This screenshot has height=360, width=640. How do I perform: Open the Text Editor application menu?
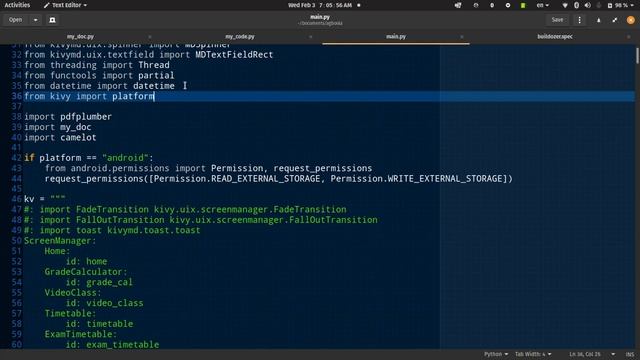(65, 5)
